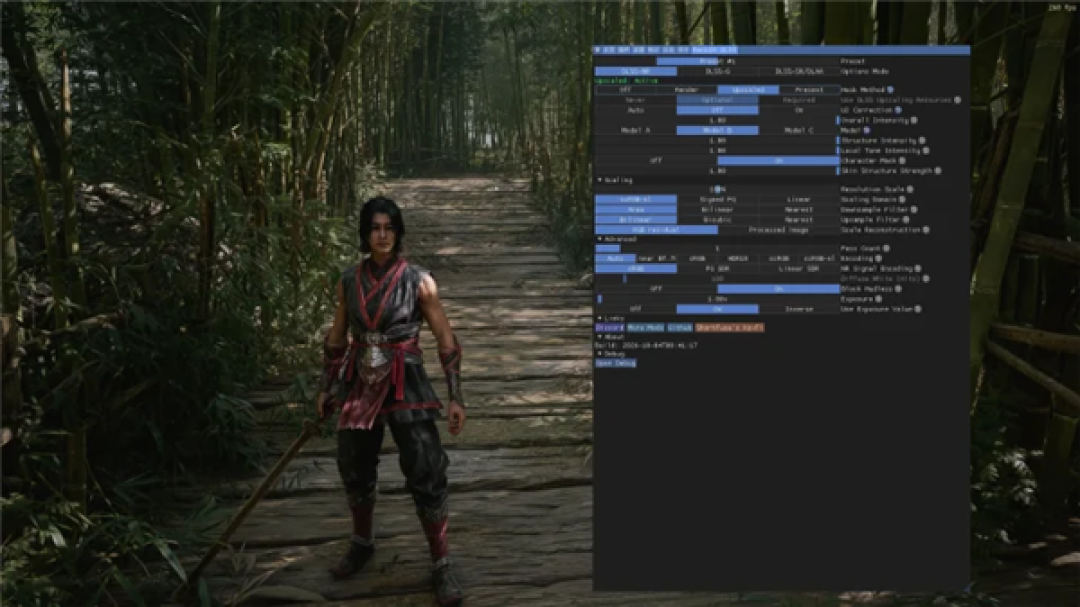Image resolution: width=1080 pixels, height=607 pixels.
Task: Open help icon beside Diffuse White (nits)
Action: [x=926, y=279]
